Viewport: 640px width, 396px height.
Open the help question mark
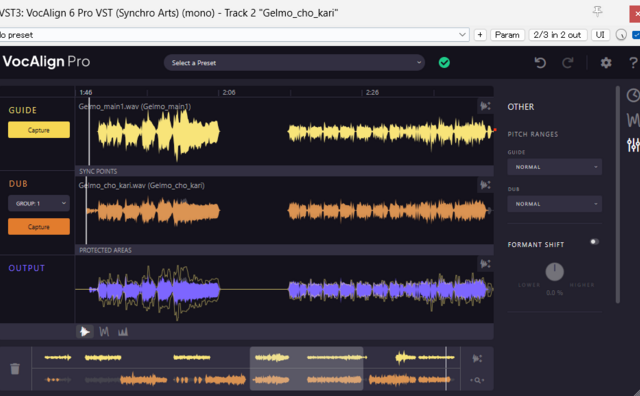pyautogui.click(x=633, y=62)
